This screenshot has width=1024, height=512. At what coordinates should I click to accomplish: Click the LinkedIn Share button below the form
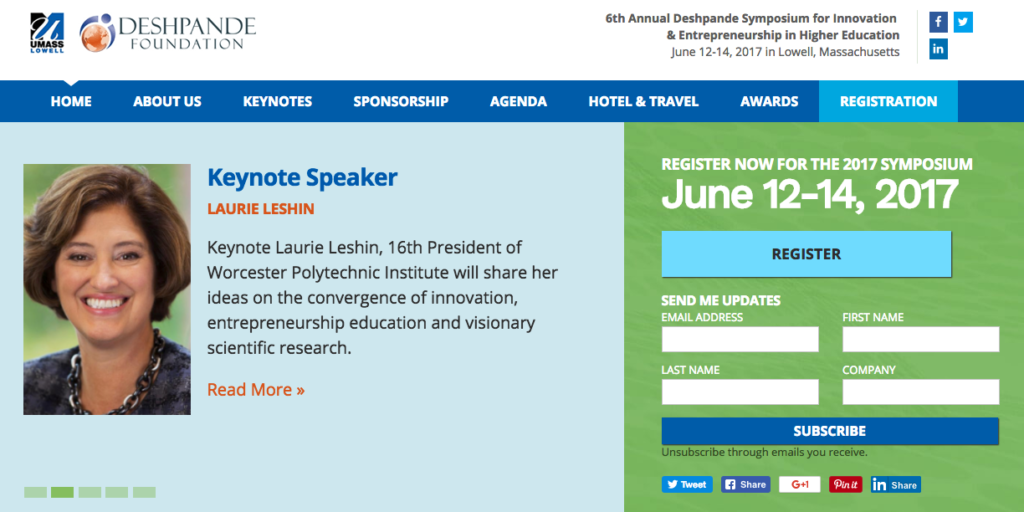coord(895,485)
